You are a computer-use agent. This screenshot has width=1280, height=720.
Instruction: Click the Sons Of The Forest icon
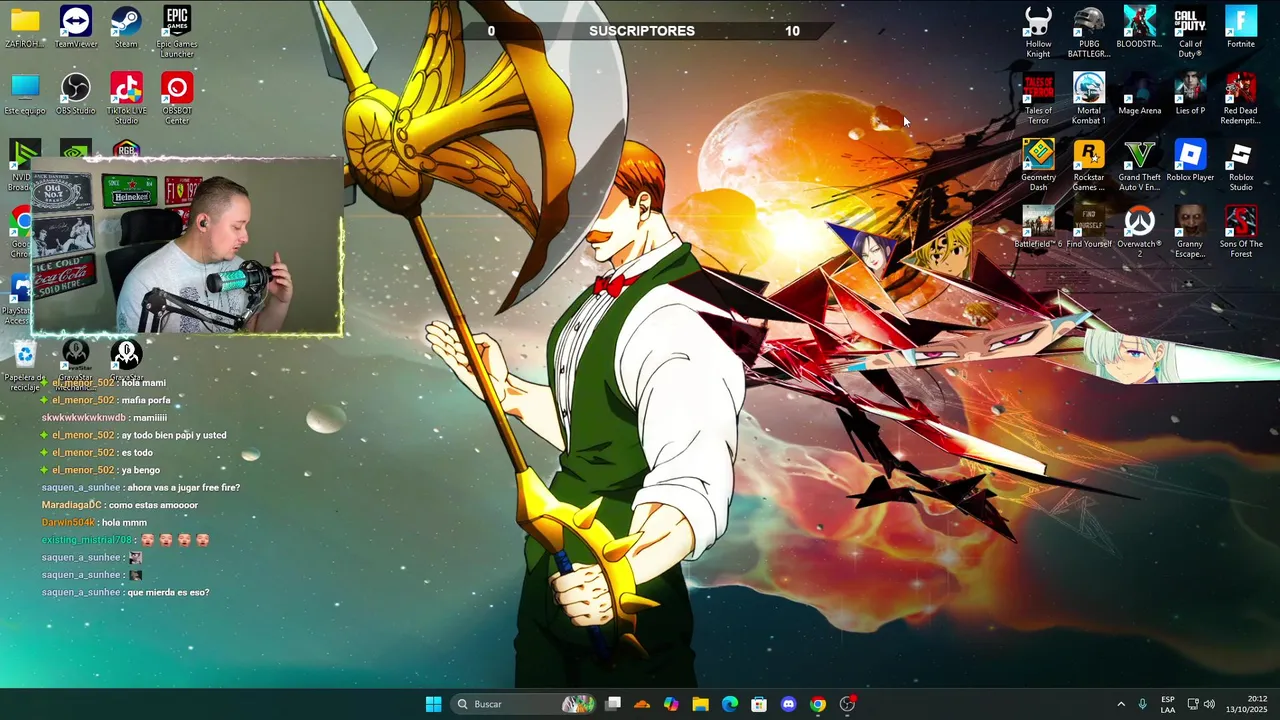(1241, 232)
